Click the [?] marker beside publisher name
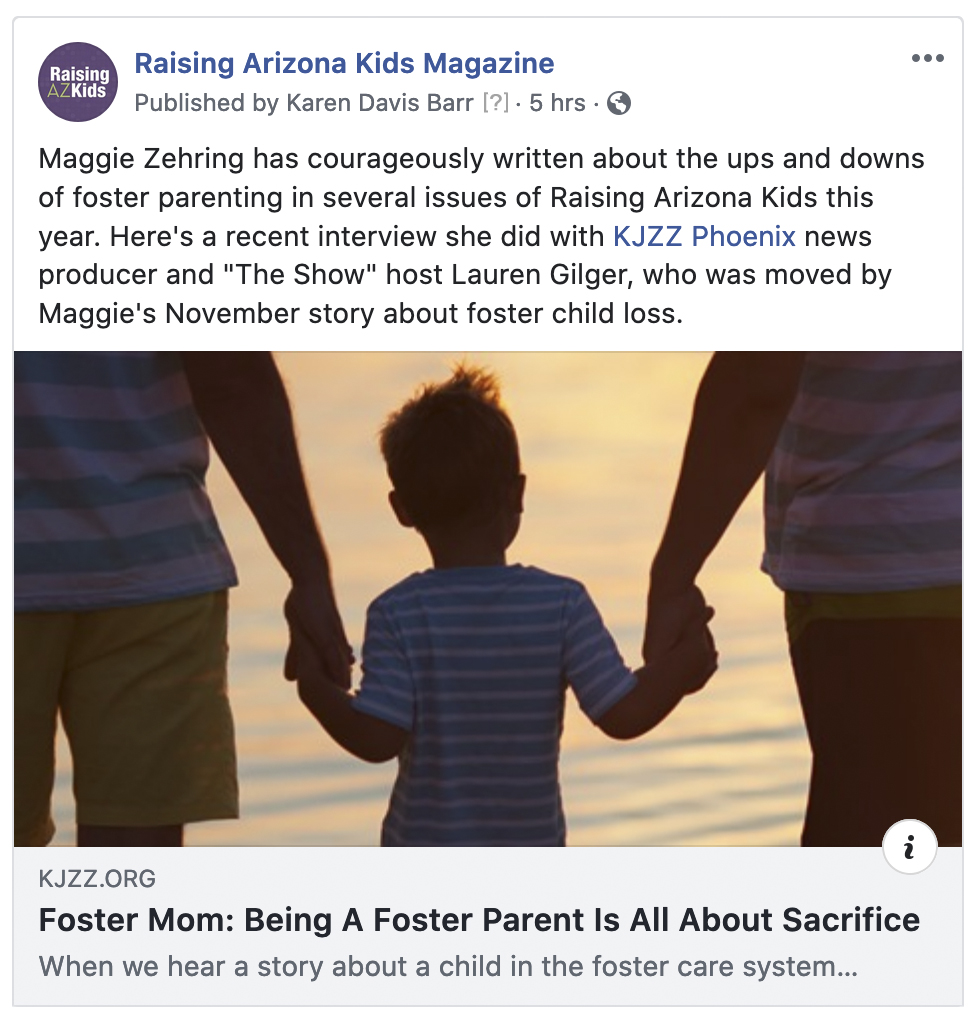This screenshot has height=1028, width=978. pos(495,103)
